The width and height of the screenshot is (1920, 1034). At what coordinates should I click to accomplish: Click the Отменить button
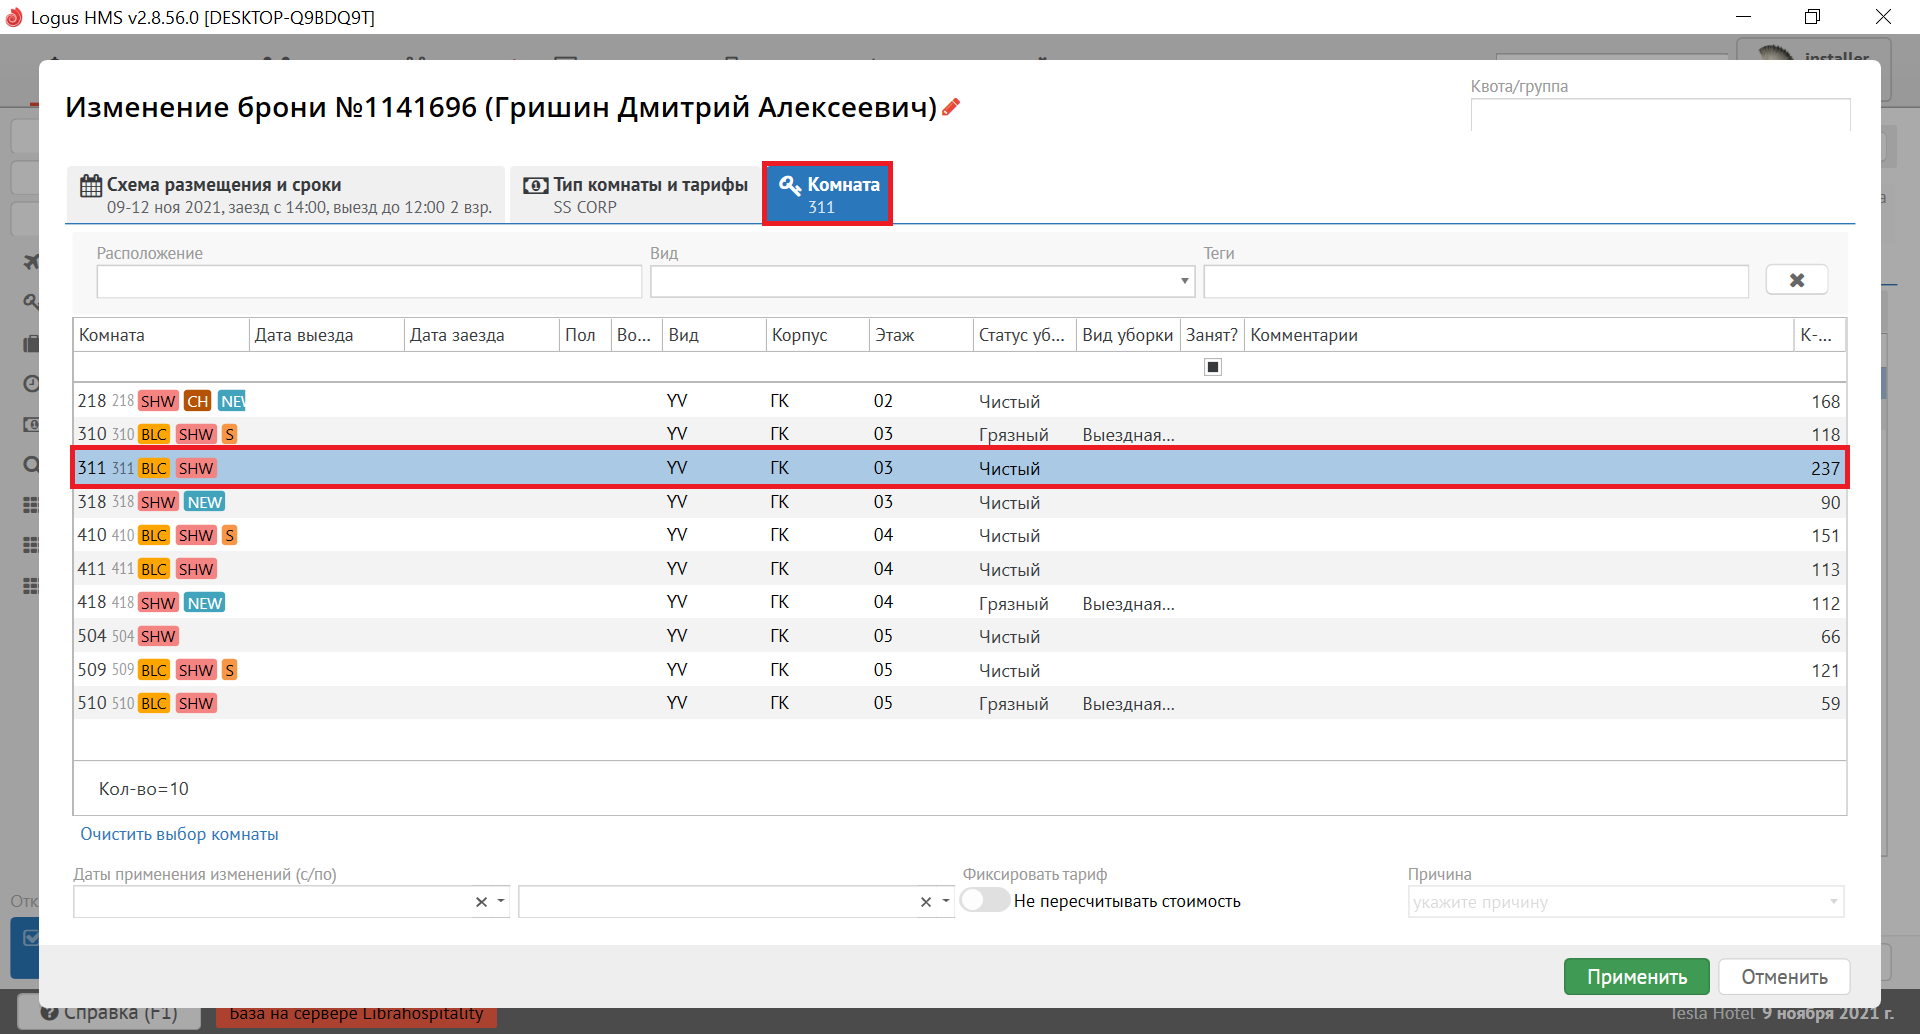click(1784, 977)
